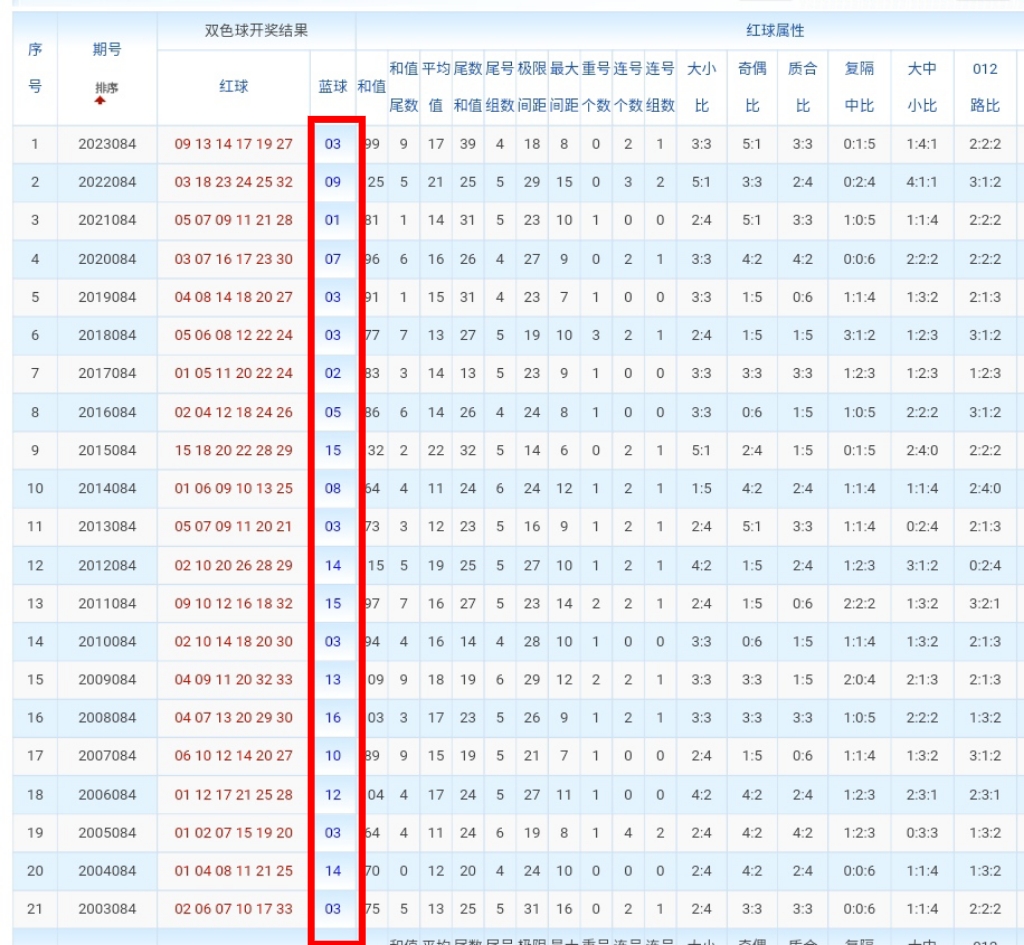This screenshot has width=1024, height=945.
Task: Click the 序号 column header
Action: (x=35, y=67)
